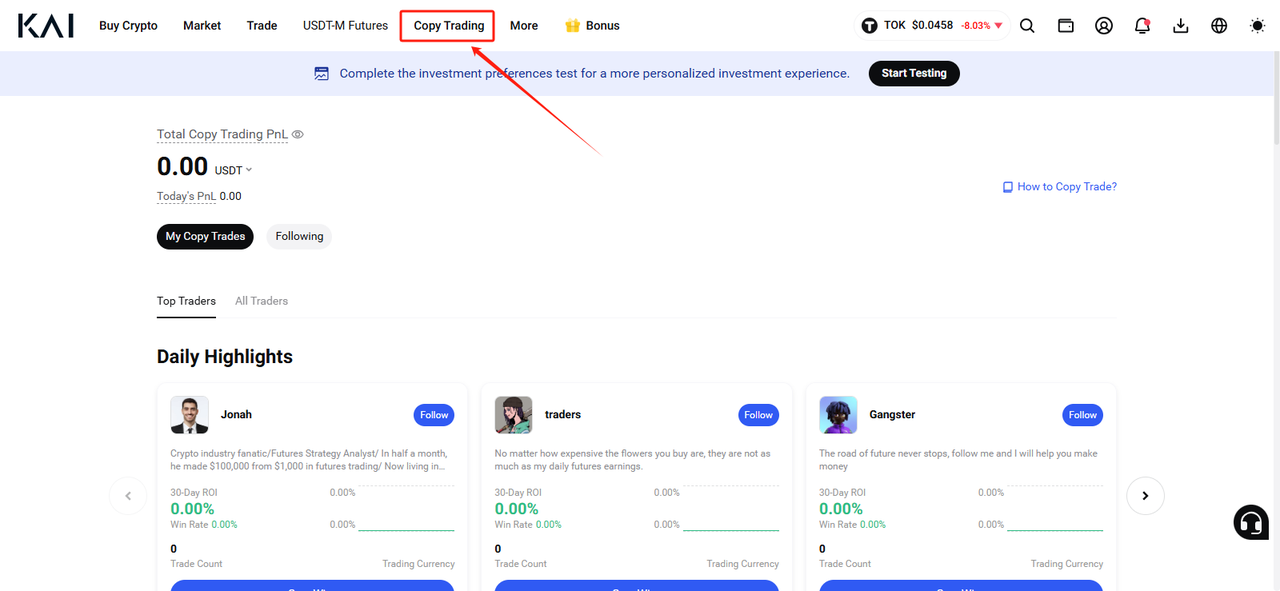Open How to Copy Trade link
The height and width of the screenshot is (591, 1280).
pyautogui.click(x=1067, y=187)
